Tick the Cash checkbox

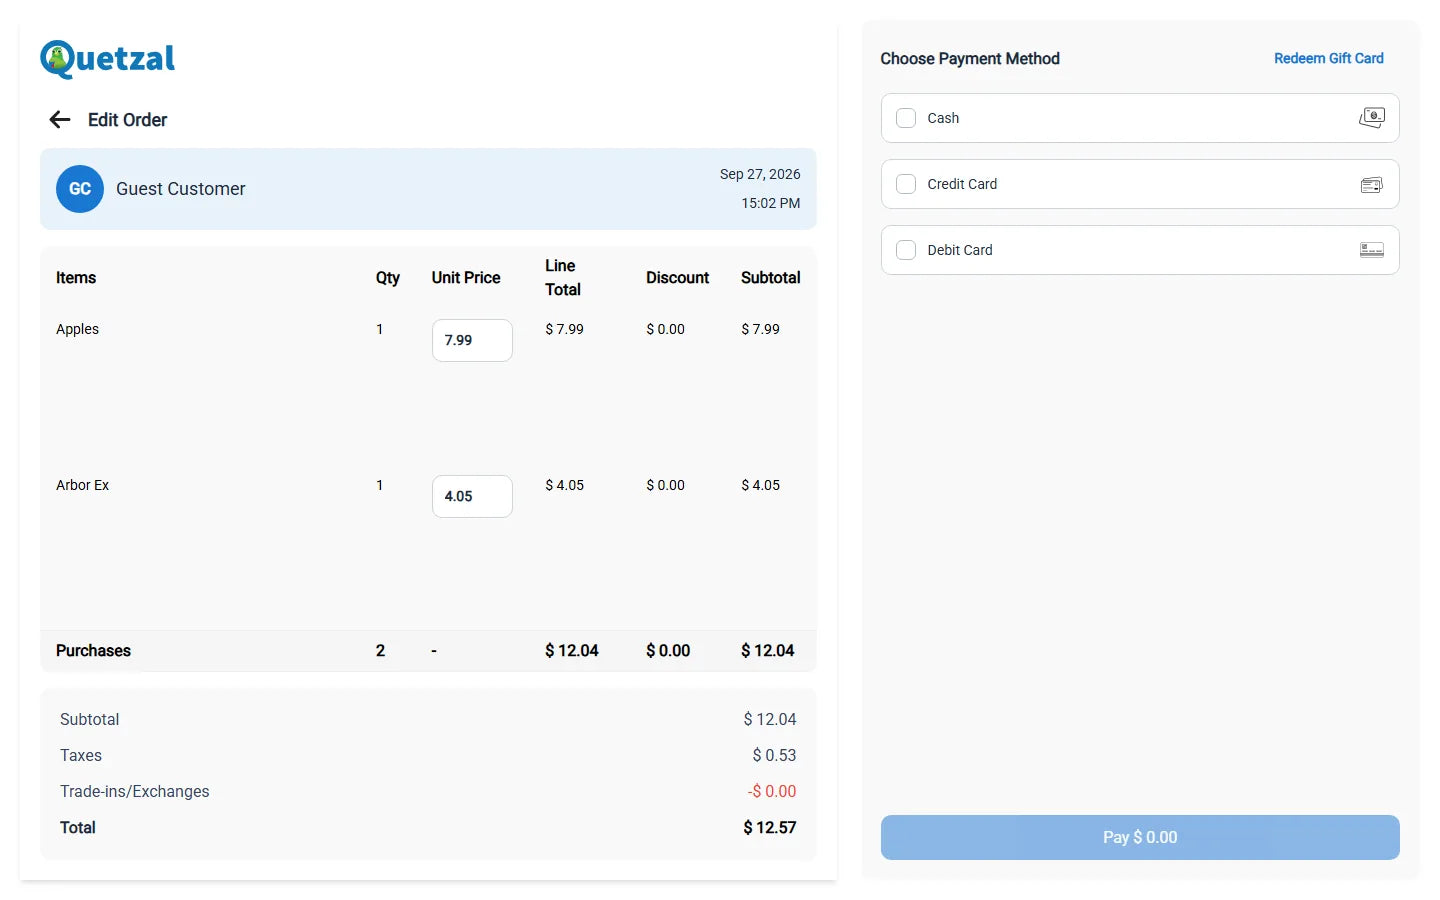pyautogui.click(x=906, y=118)
